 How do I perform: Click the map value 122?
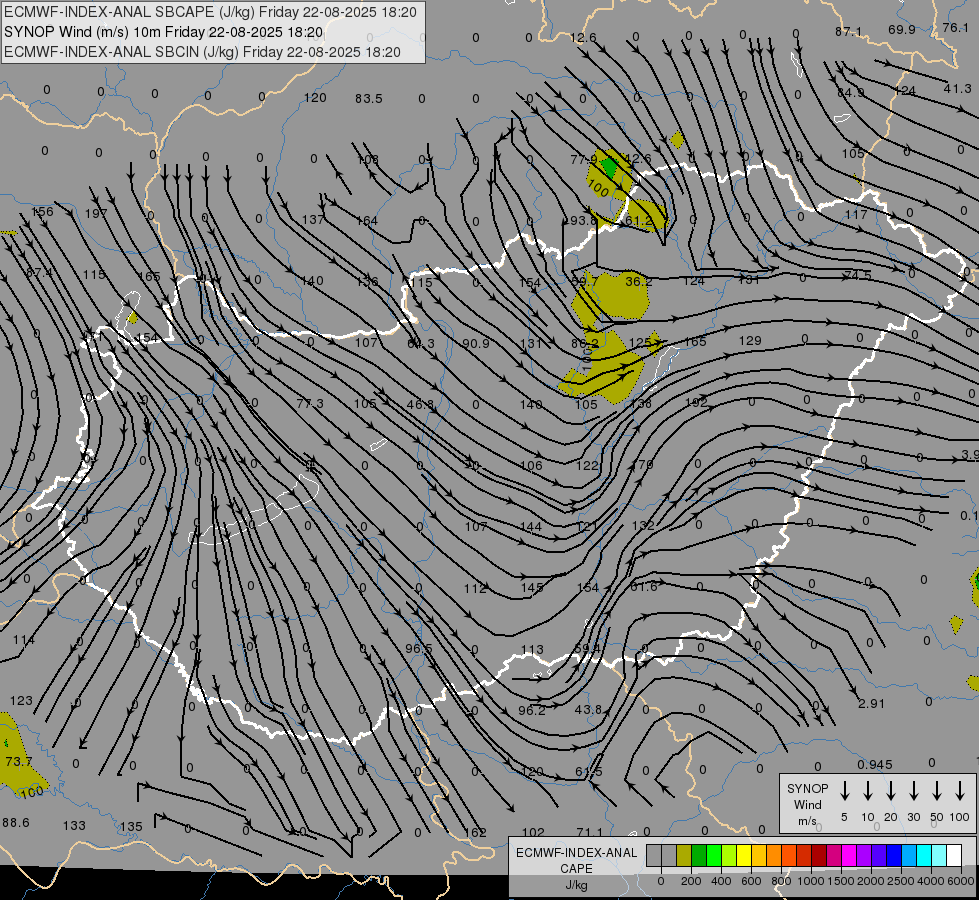tap(587, 466)
